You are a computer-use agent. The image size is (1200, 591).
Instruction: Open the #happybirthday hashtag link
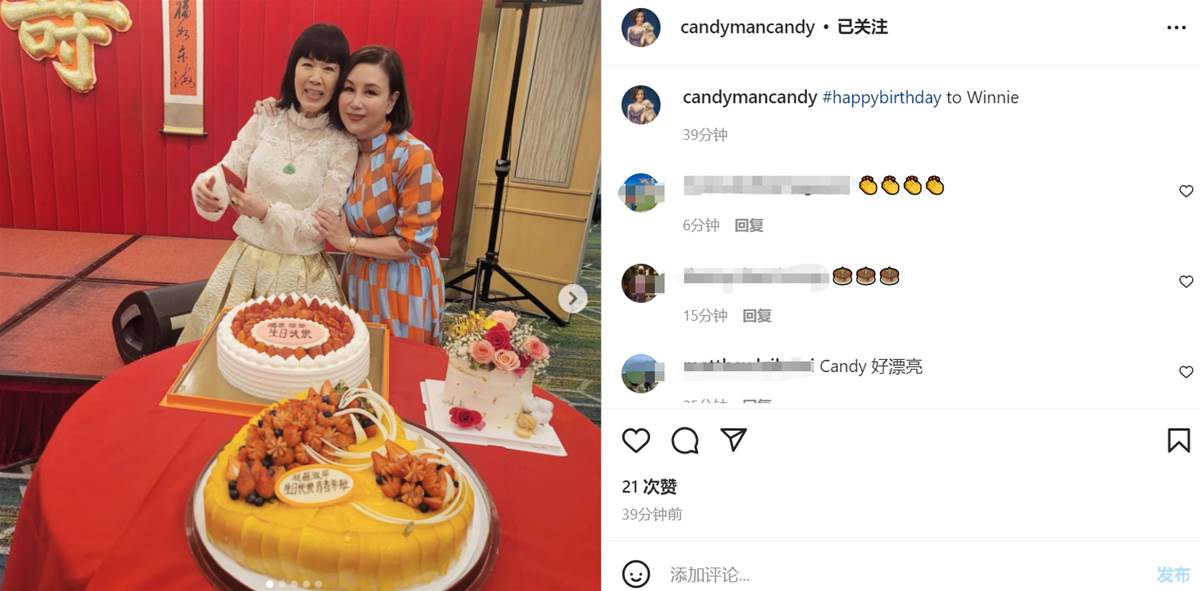pos(882,97)
